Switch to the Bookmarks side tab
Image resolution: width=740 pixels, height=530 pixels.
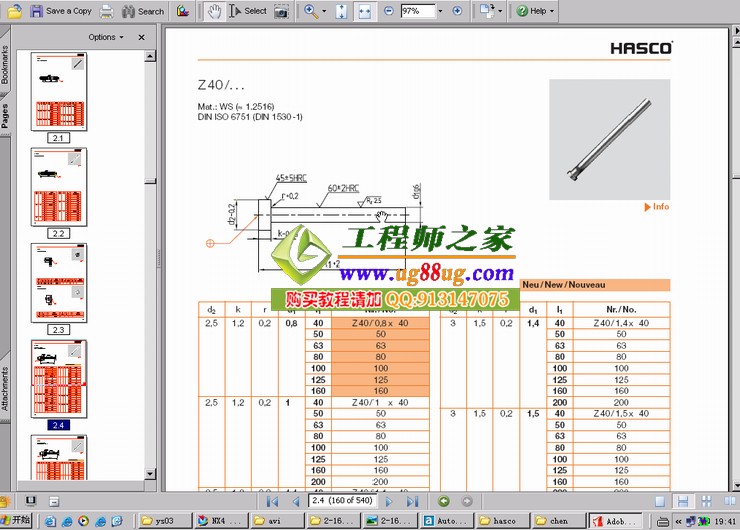(5, 63)
